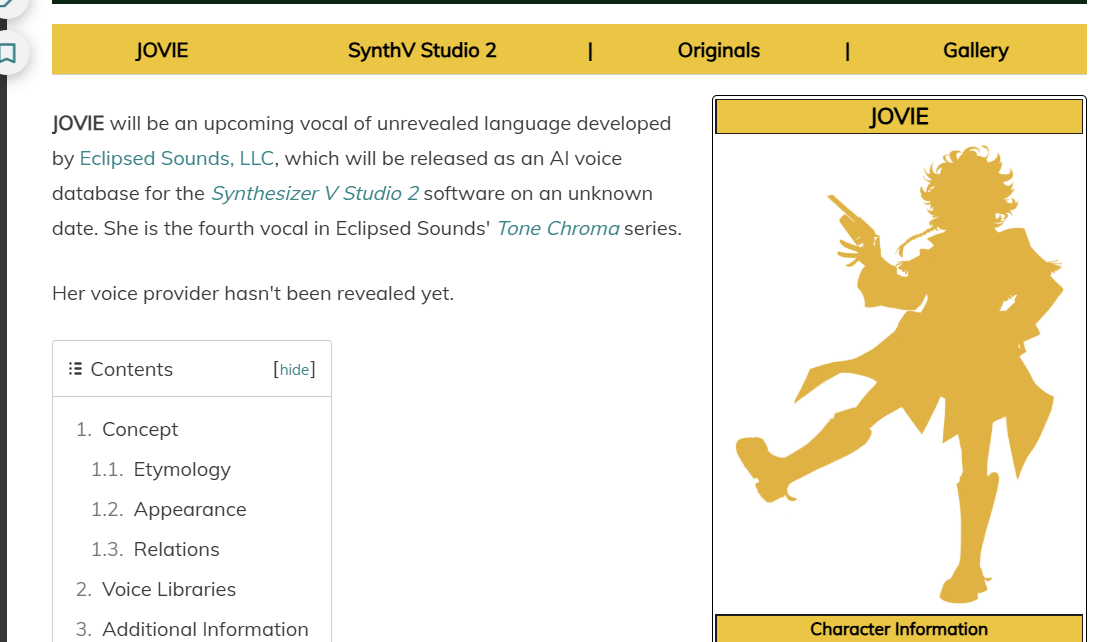Viewport: 1113px width, 642px height.
Task: Jump to the Etymology subsection
Action: [x=182, y=469]
